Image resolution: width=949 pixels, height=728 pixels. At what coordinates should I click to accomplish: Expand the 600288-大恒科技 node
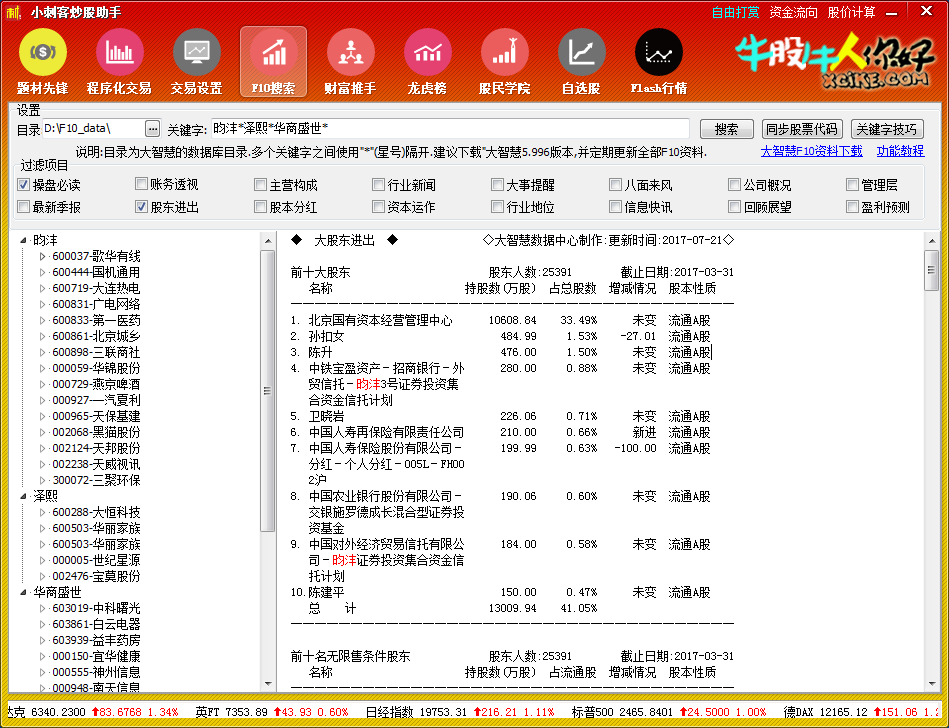[x=42, y=513]
